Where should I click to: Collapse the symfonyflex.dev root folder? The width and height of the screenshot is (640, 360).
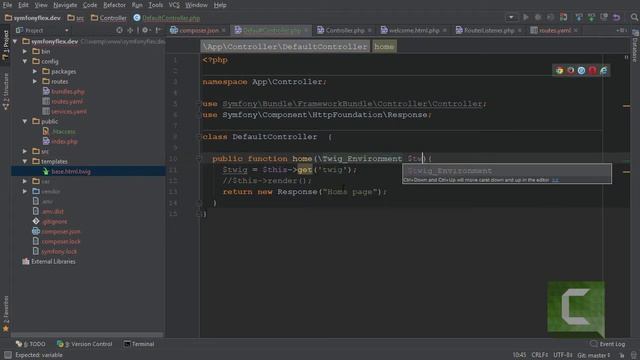(x=15, y=41)
